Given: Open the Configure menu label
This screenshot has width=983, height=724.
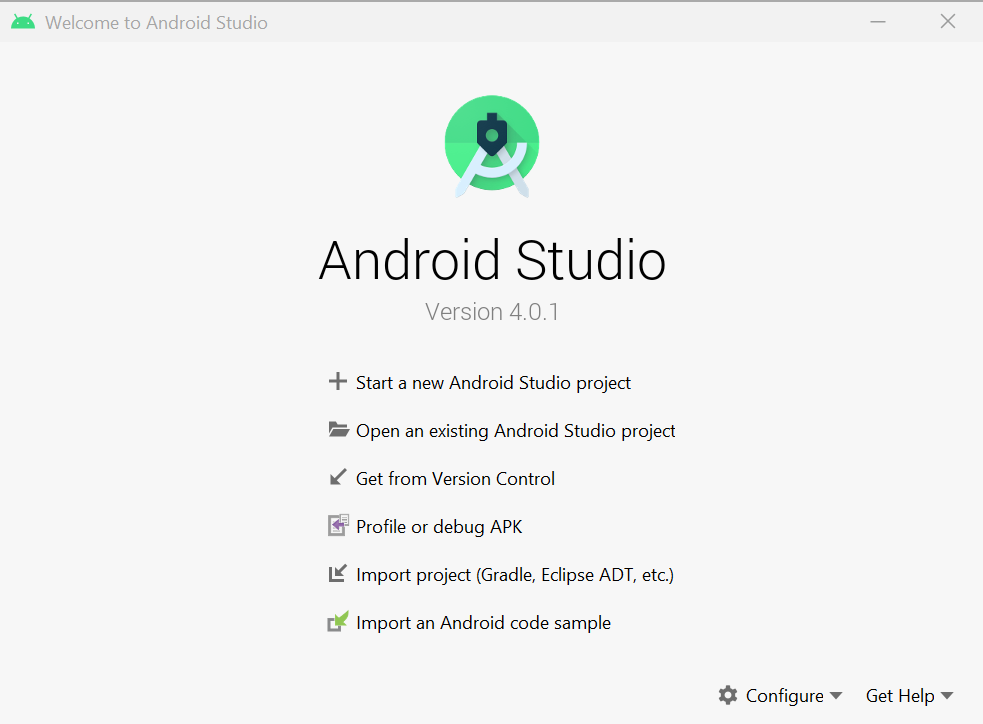Looking at the screenshot, I should (x=784, y=696).
